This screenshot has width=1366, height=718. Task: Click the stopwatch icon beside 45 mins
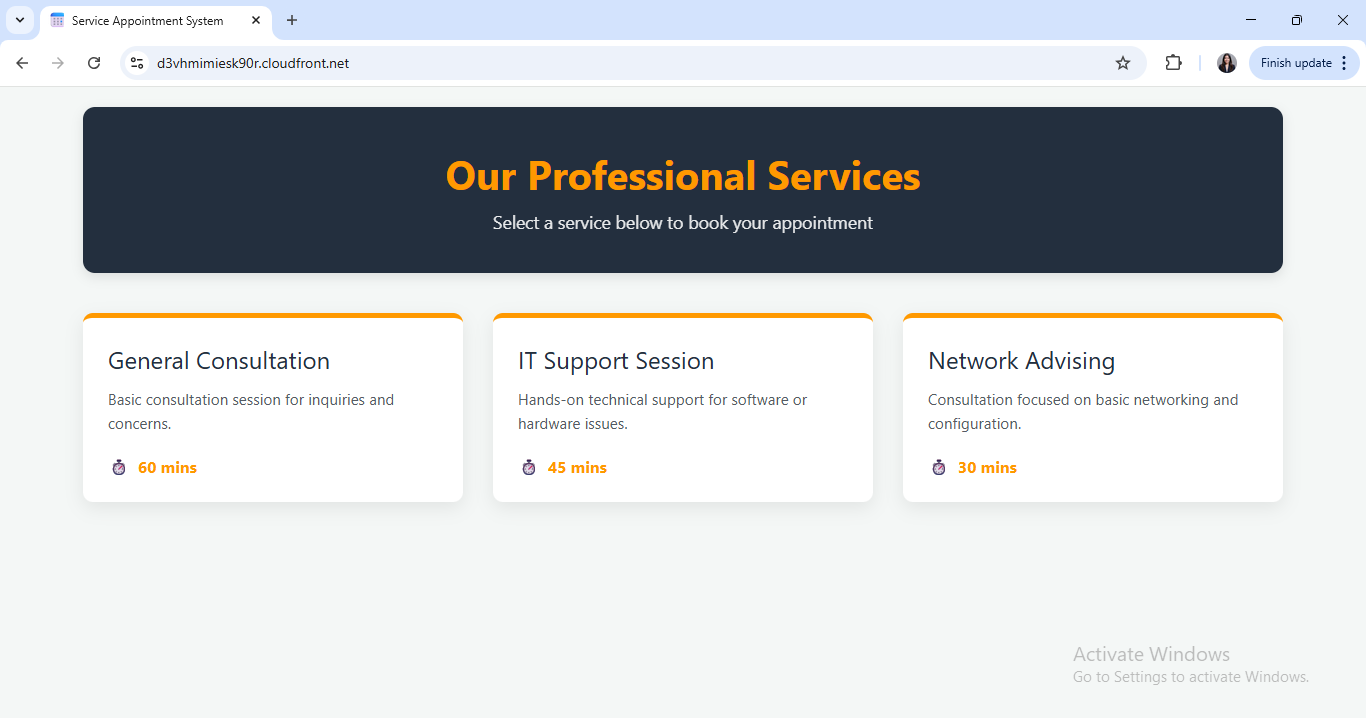529,468
